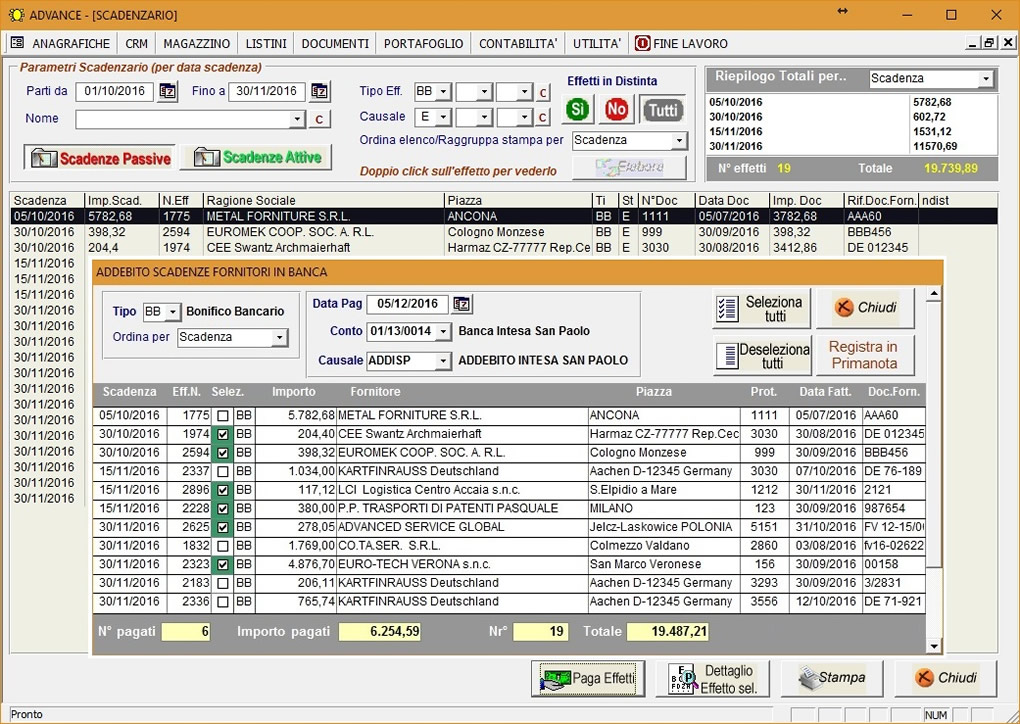This screenshot has height=724, width=1020.
Task: Uncheck the selection box for effect 2625
Action: coord(223,527)
